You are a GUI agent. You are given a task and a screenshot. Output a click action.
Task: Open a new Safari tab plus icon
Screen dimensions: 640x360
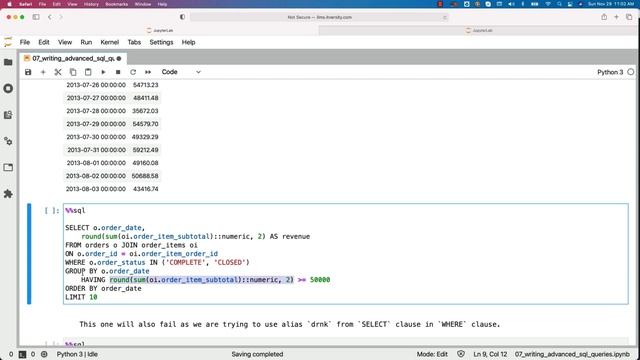pyautogui.click(x=616, y=17)
